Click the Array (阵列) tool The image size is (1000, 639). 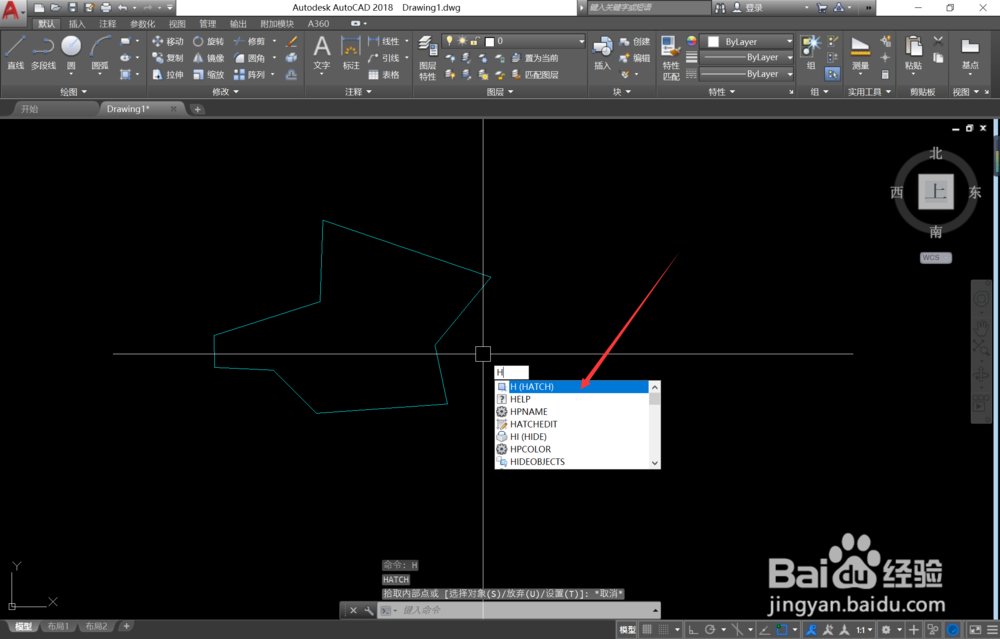pos(249,75)
